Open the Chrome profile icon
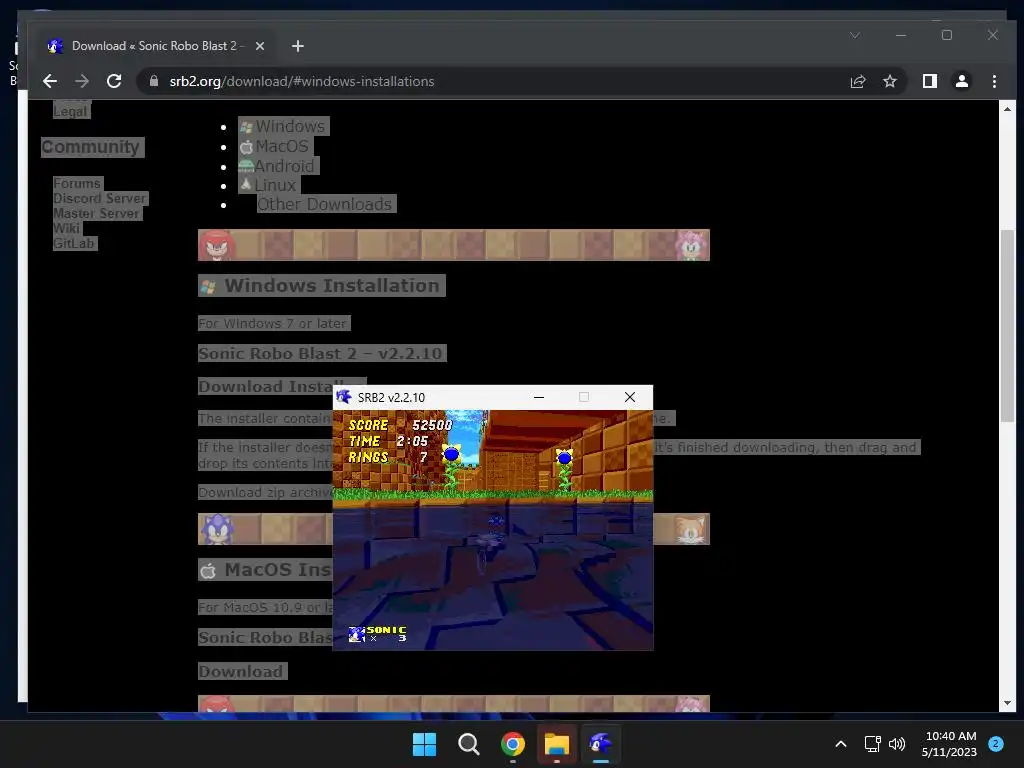 pyautogui.click(x=961, y=81)
